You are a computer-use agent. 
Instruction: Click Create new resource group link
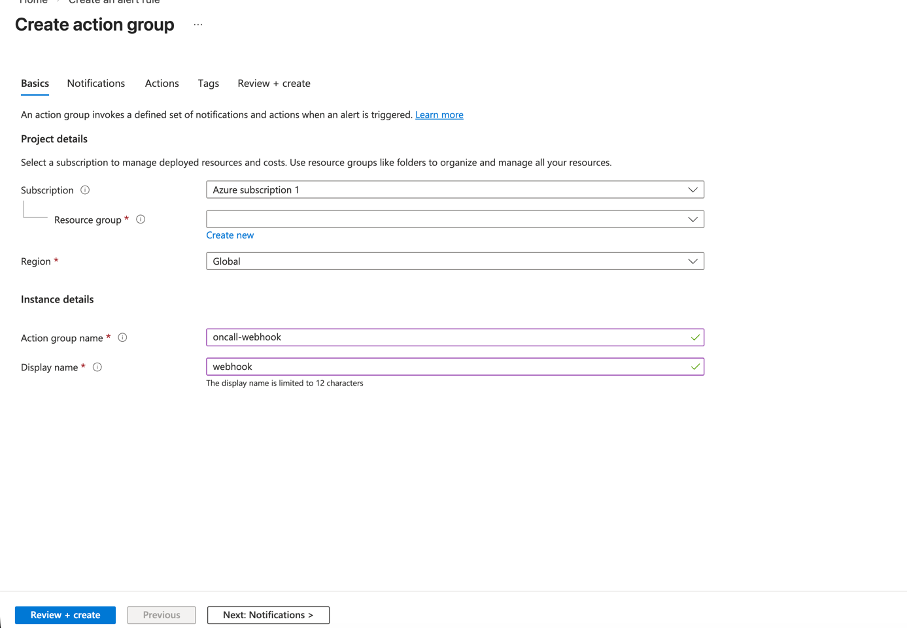(230, 235)
